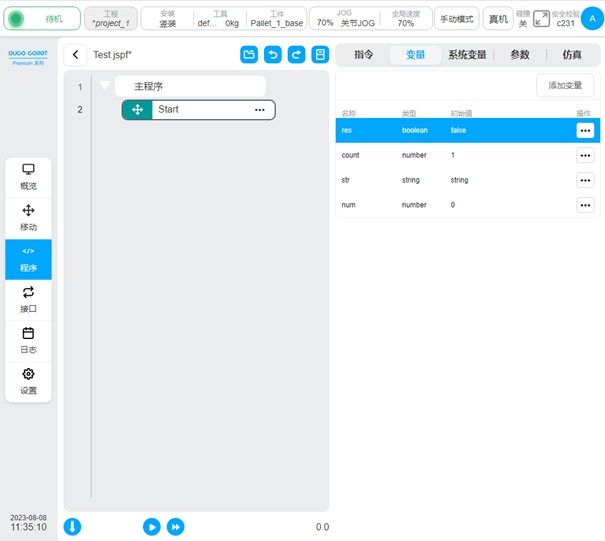The image size is (605, 541).
Task: Click the back arrow beside Test.jspf
Action: click(77, 55)
